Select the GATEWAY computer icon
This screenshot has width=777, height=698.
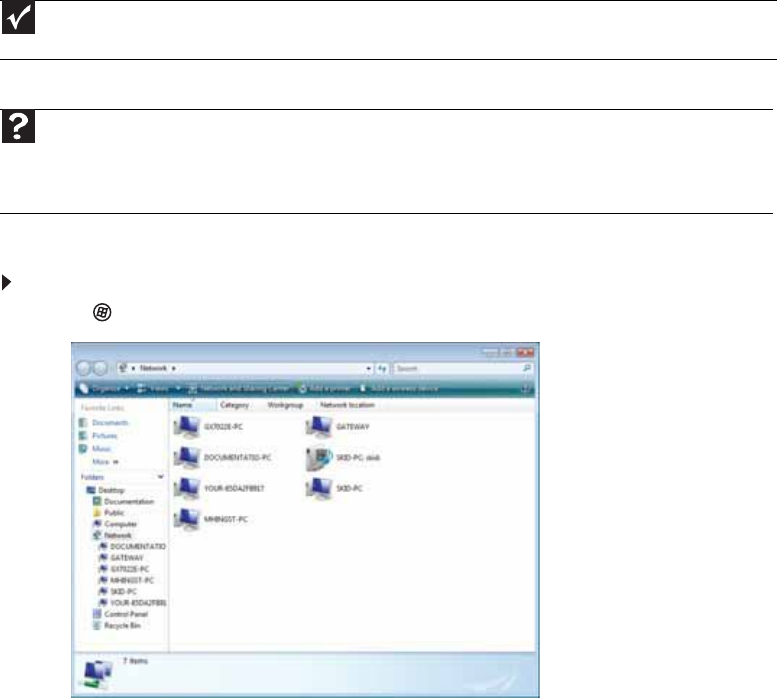(319, 427)
